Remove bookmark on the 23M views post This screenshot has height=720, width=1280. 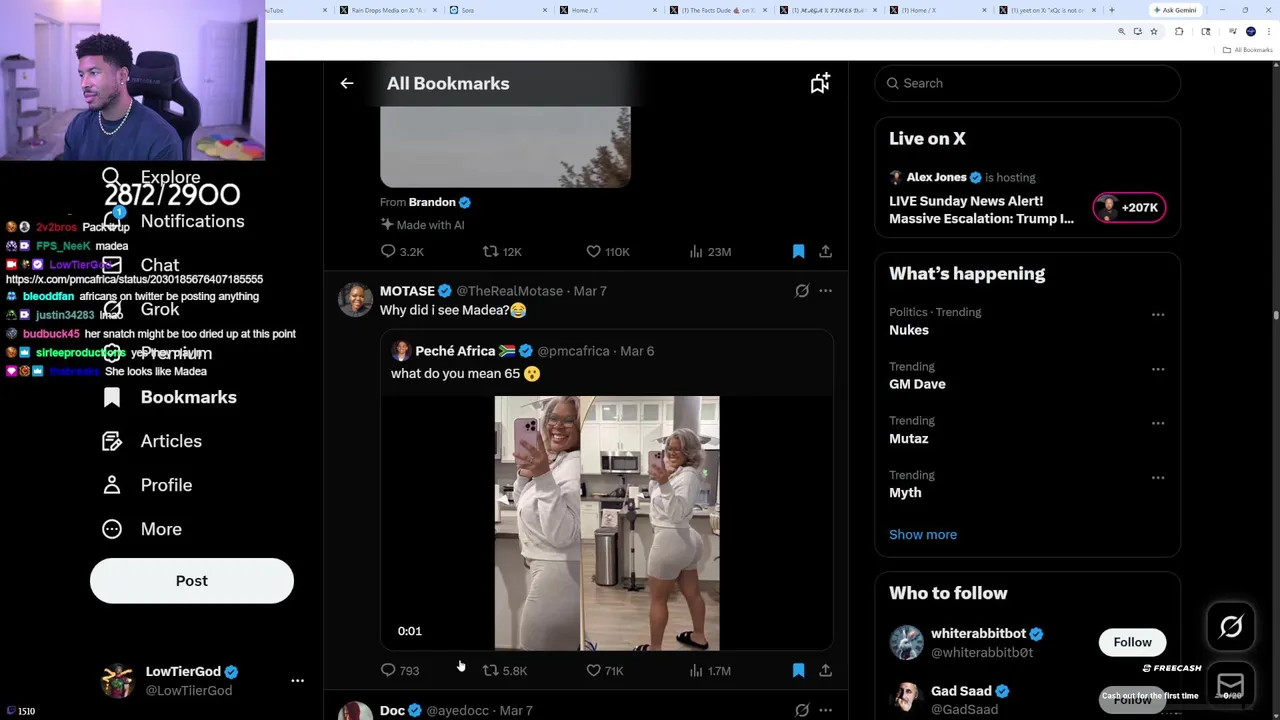tap(798, 252)
